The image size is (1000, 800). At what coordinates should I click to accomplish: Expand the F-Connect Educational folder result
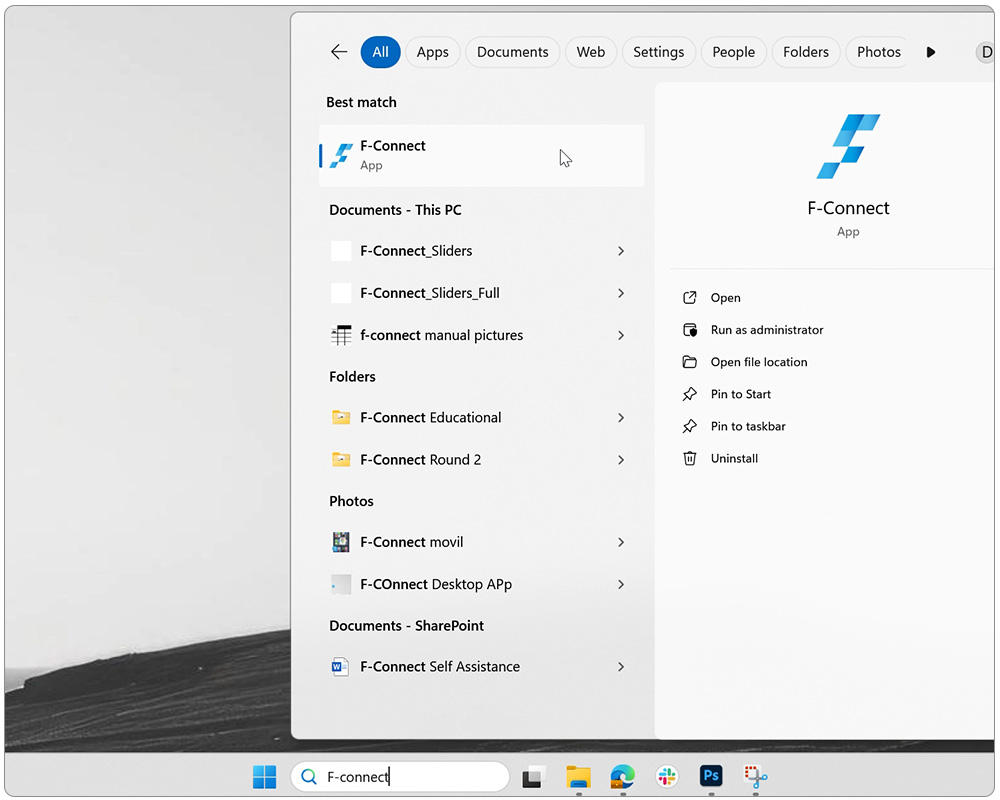point(621,417)
